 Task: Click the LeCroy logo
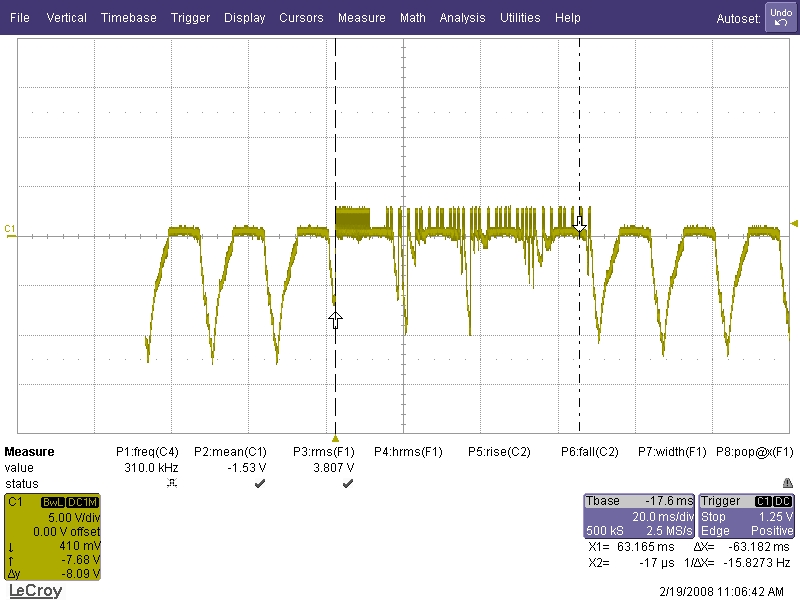(x=35, y=591)
